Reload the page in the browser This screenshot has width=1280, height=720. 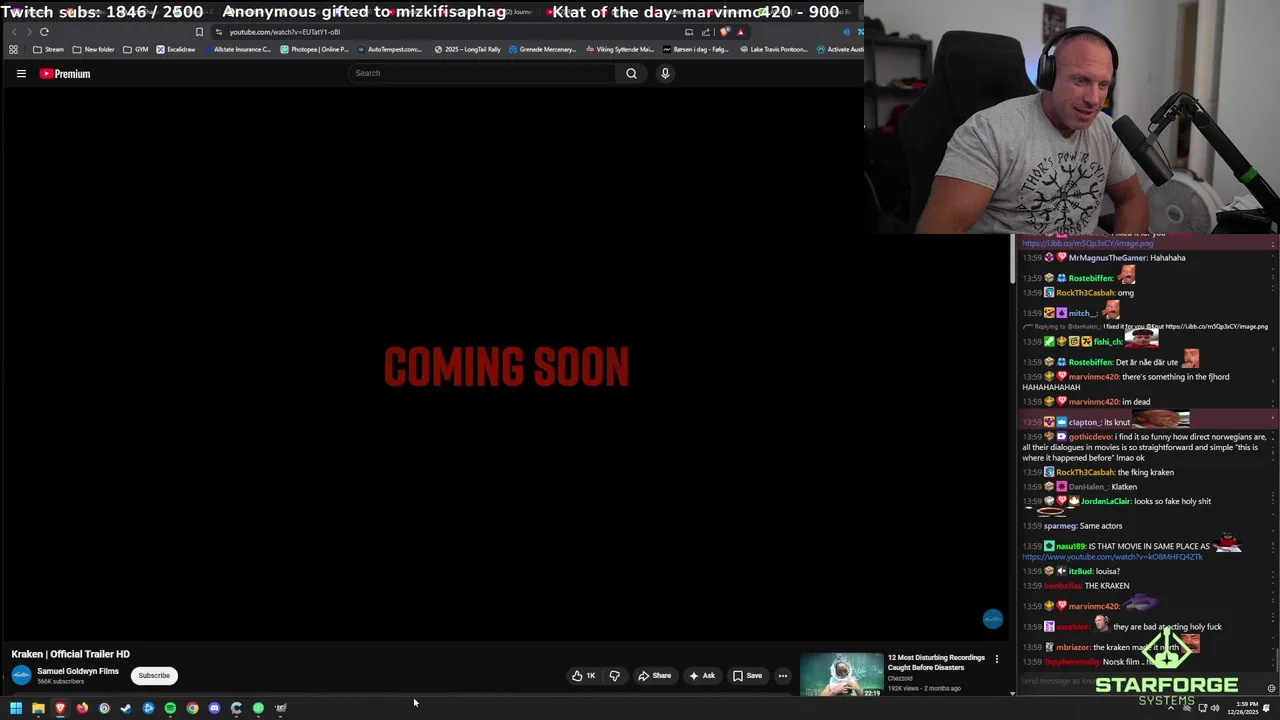coord(44,32)
